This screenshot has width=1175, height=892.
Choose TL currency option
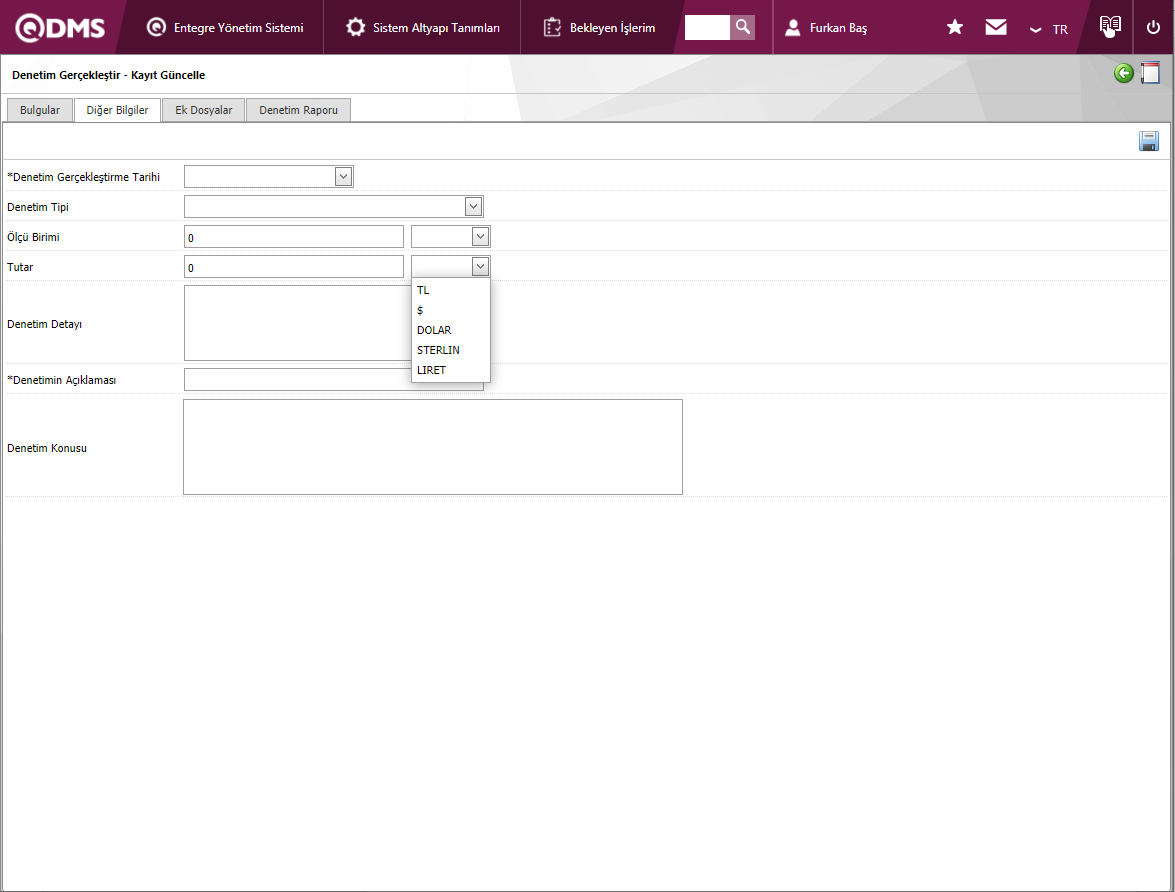click(x=423, y=290)
